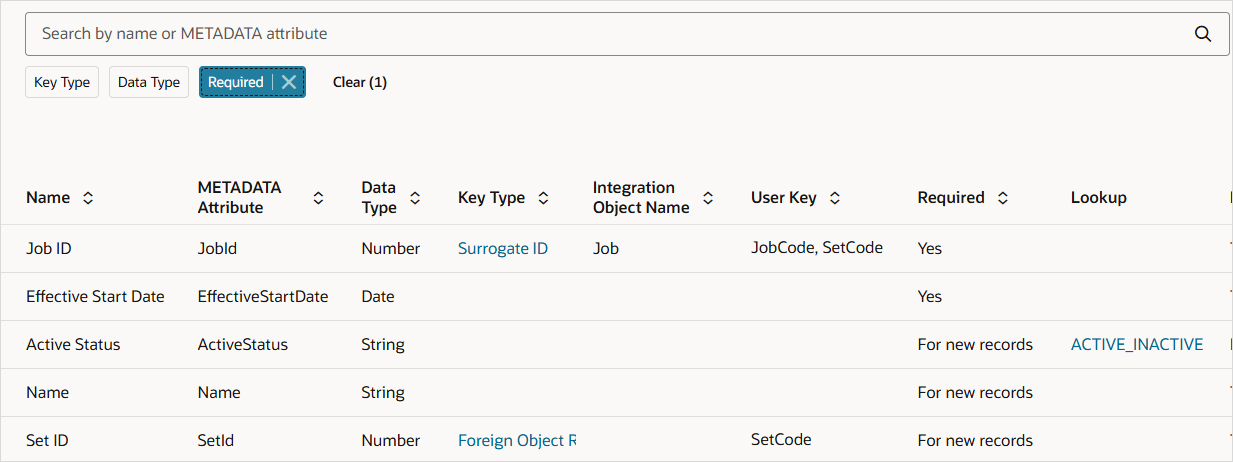Sort by Integration Object Name arrows

click(708, 198)
